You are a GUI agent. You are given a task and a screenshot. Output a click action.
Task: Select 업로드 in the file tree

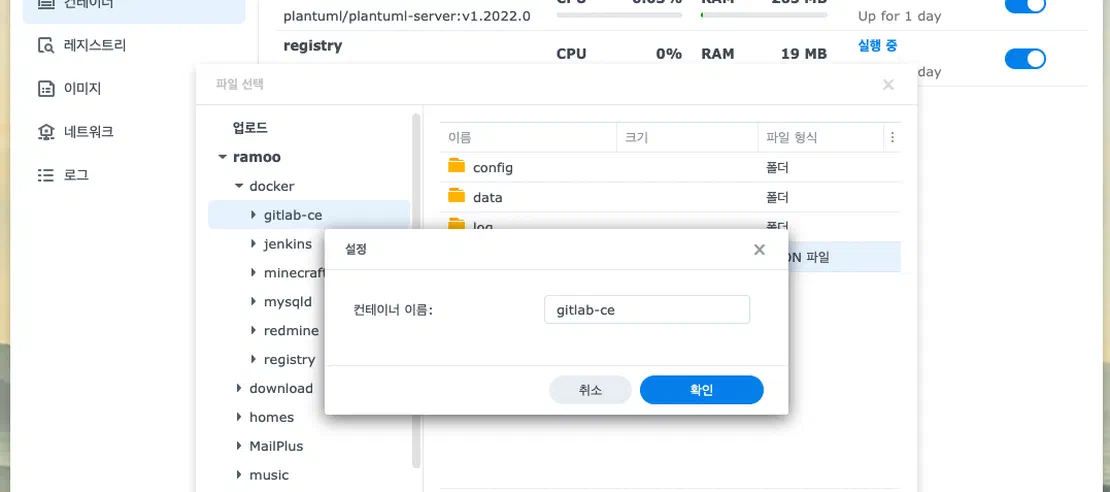(x=250, y=128)
